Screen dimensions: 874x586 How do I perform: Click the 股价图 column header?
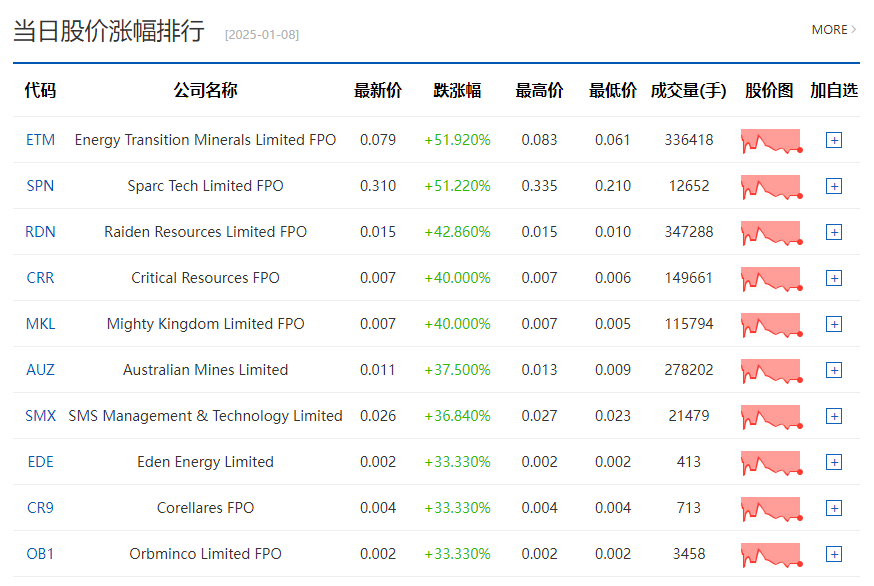click(x=769, y=90)
